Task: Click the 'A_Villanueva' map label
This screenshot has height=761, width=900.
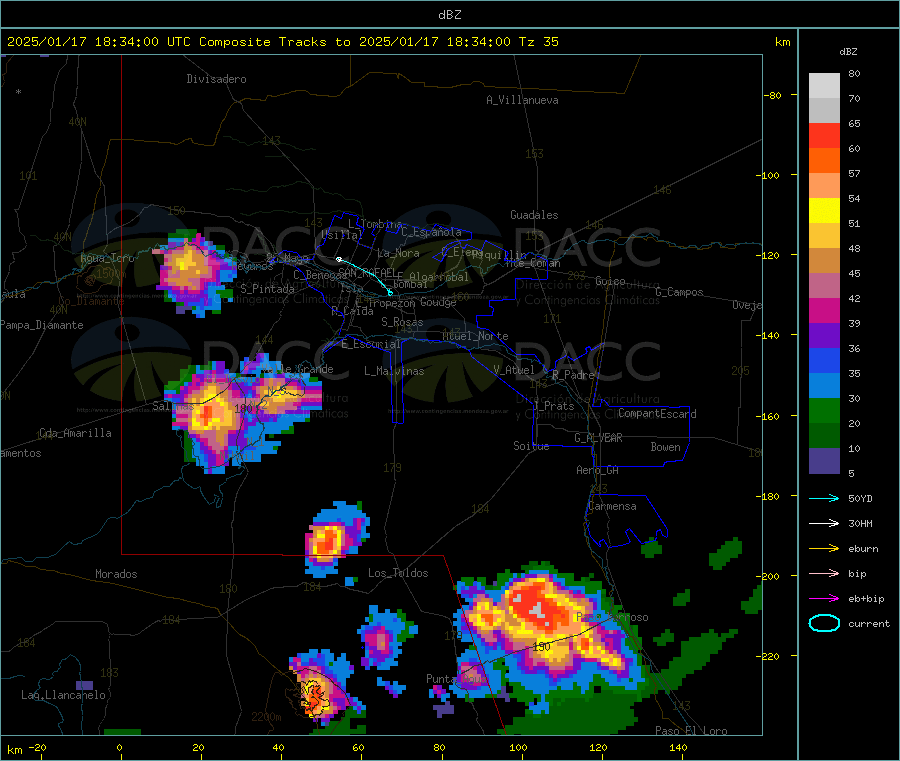Action: pyautogui.click(x=522, y=100)
